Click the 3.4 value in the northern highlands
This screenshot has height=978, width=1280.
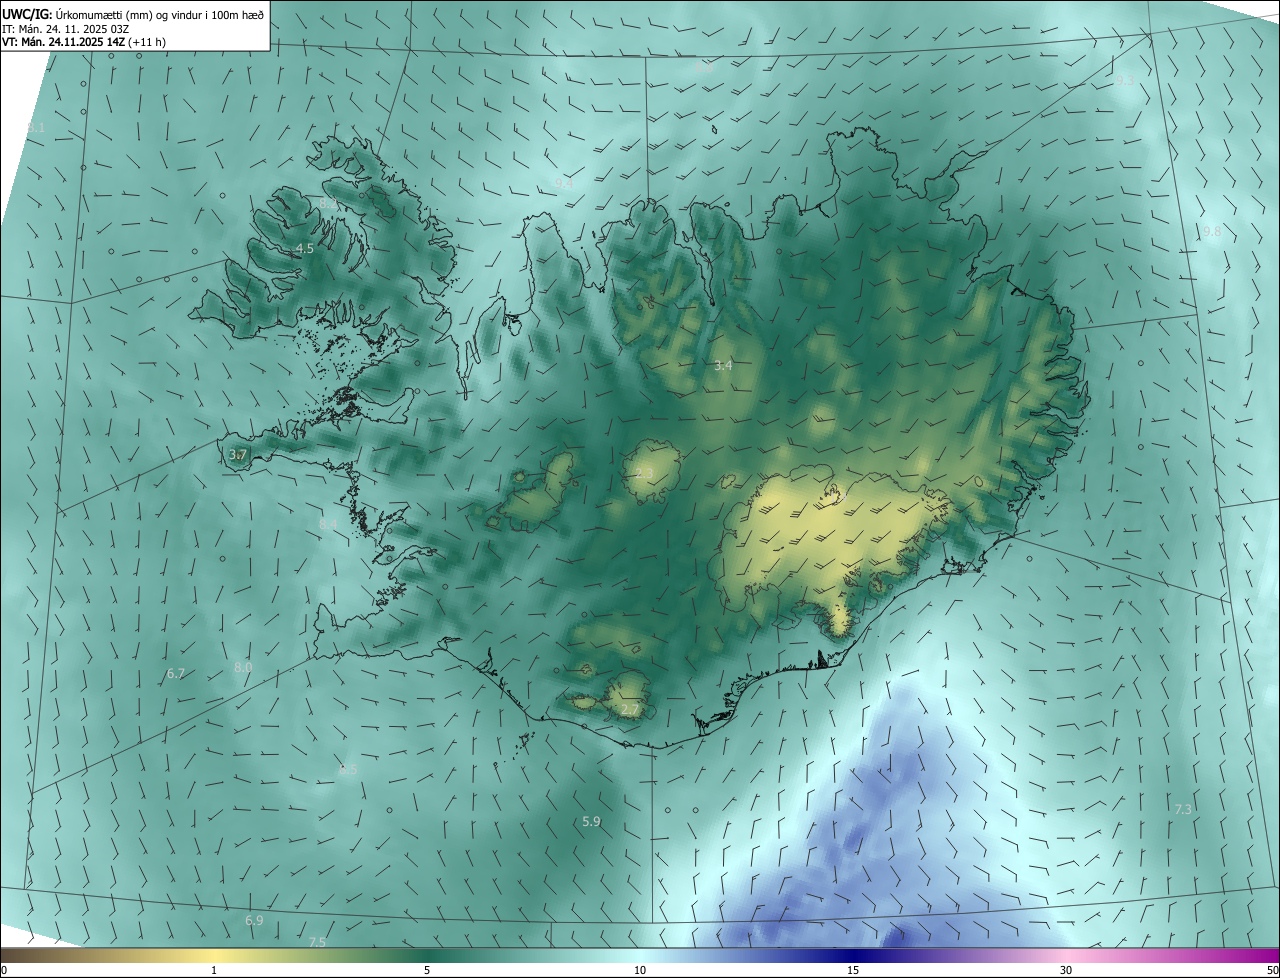point(723,366)
